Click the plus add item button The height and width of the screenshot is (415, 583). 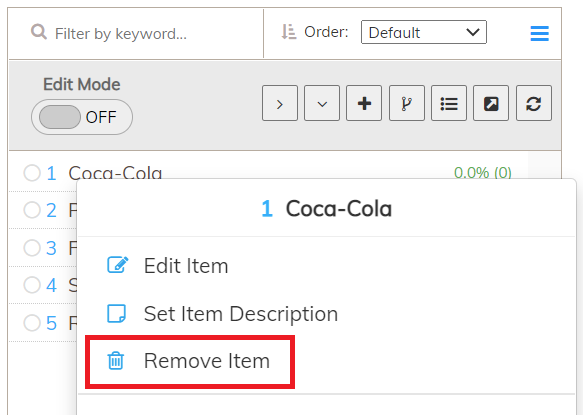tap(364, 103)
